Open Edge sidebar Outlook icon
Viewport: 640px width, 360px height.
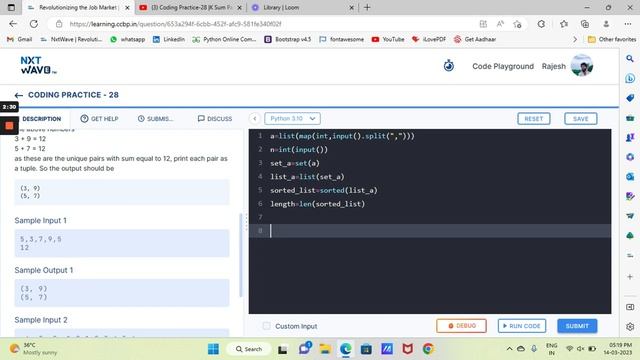coord(630,176)
